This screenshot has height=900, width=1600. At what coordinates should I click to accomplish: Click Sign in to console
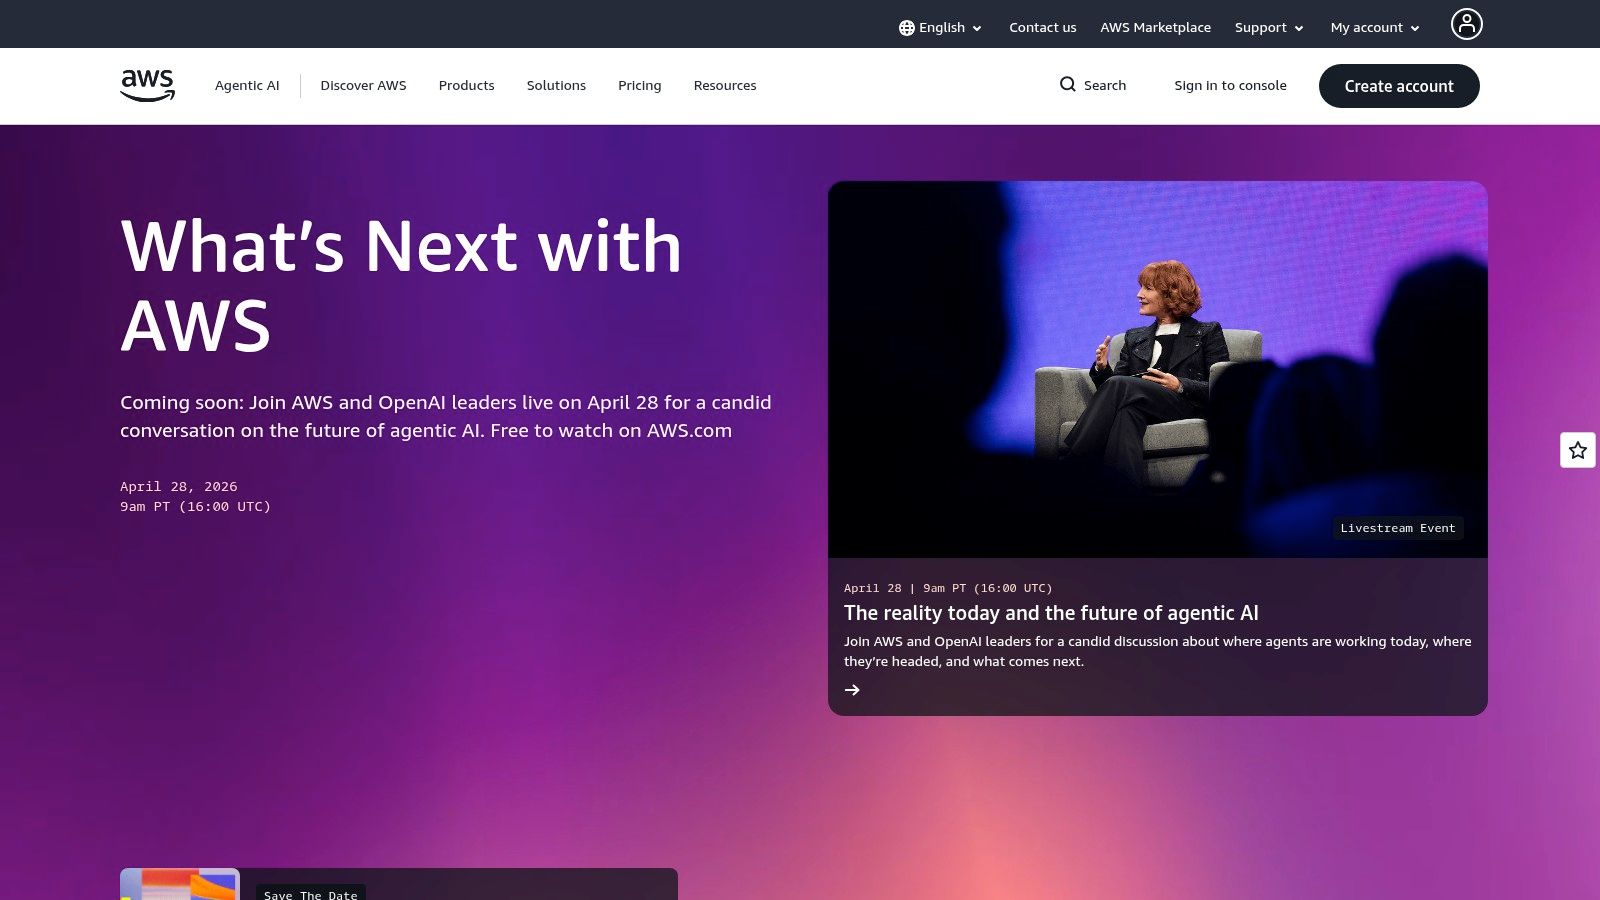click(x=1230, y=86)
